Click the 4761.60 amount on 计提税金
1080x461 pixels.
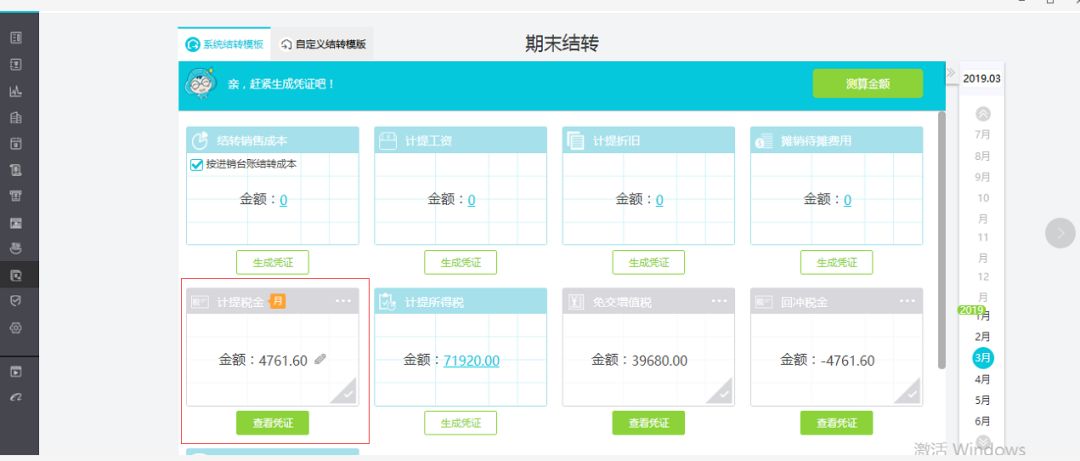tap(283, 360)
